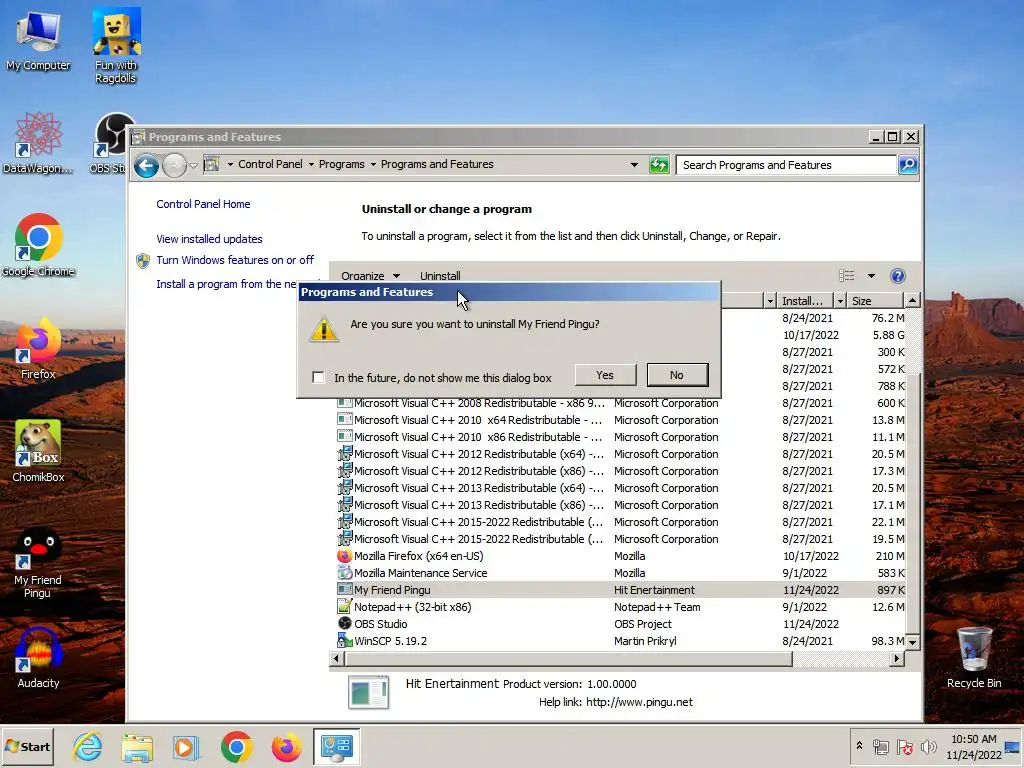Sort by Size column header
1024x768 pixels.
[874, 301]
